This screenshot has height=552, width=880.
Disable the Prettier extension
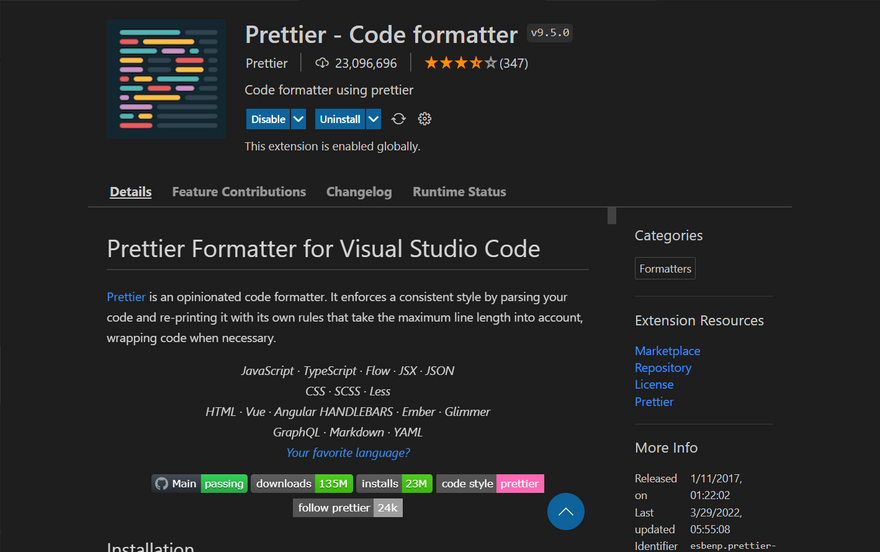pyautogui.click(x=268, y=119)
